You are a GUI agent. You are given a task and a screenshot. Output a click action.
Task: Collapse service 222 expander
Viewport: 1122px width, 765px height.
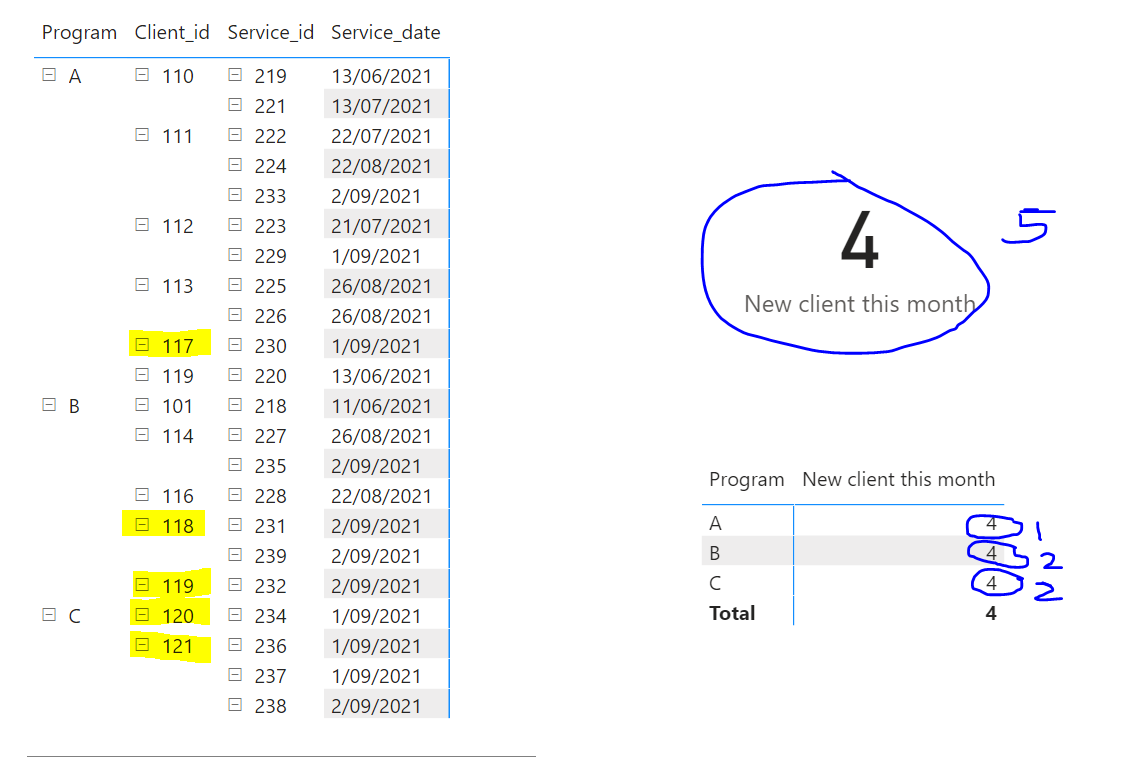235,135
